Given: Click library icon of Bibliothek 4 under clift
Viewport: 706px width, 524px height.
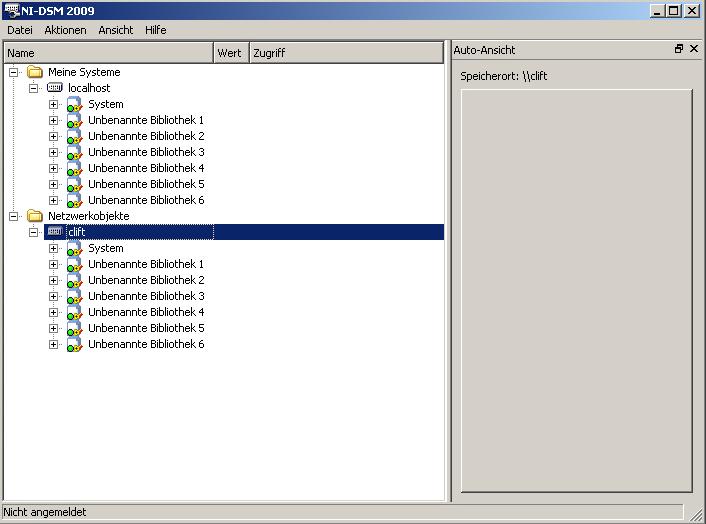Looking at the screenshot, I should coord(74,312).
